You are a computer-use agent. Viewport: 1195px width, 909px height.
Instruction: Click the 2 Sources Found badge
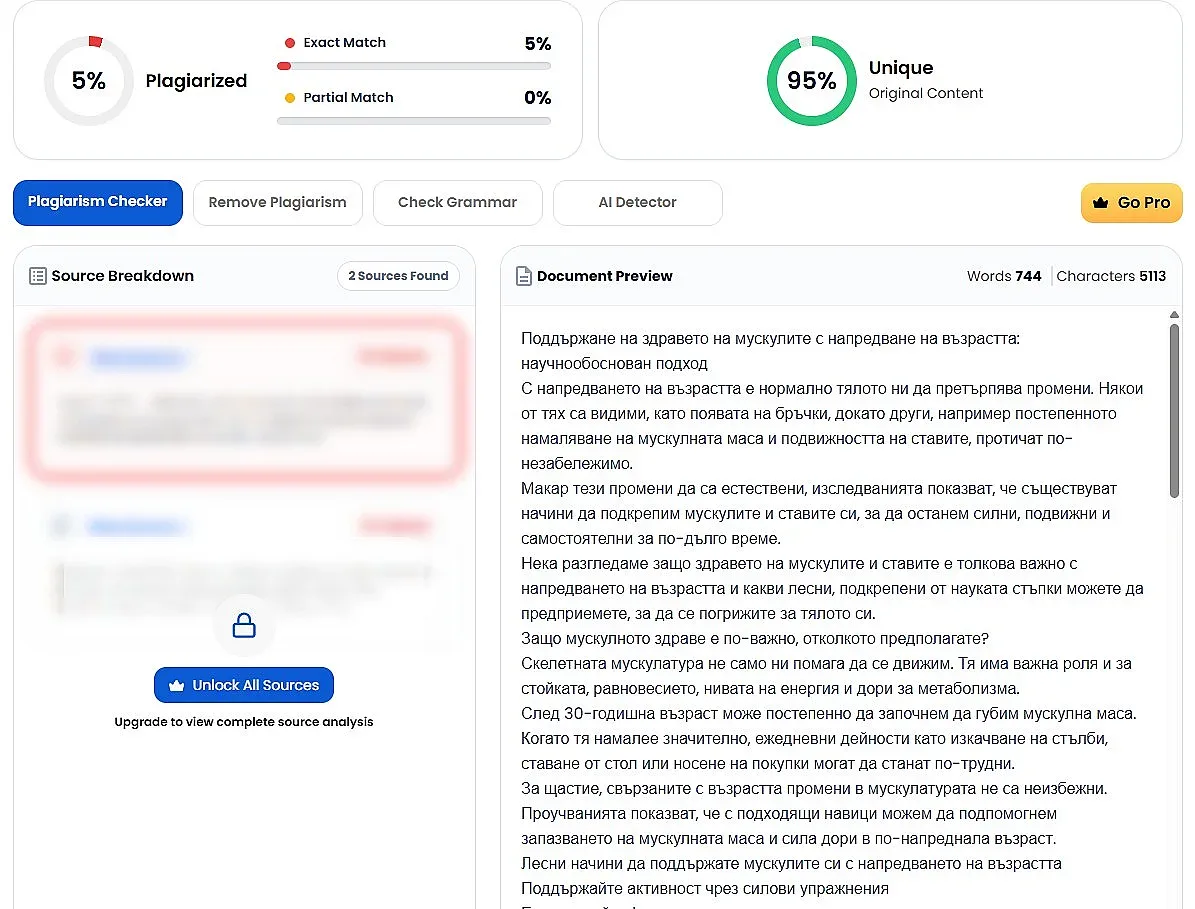[x=398, y=276]
